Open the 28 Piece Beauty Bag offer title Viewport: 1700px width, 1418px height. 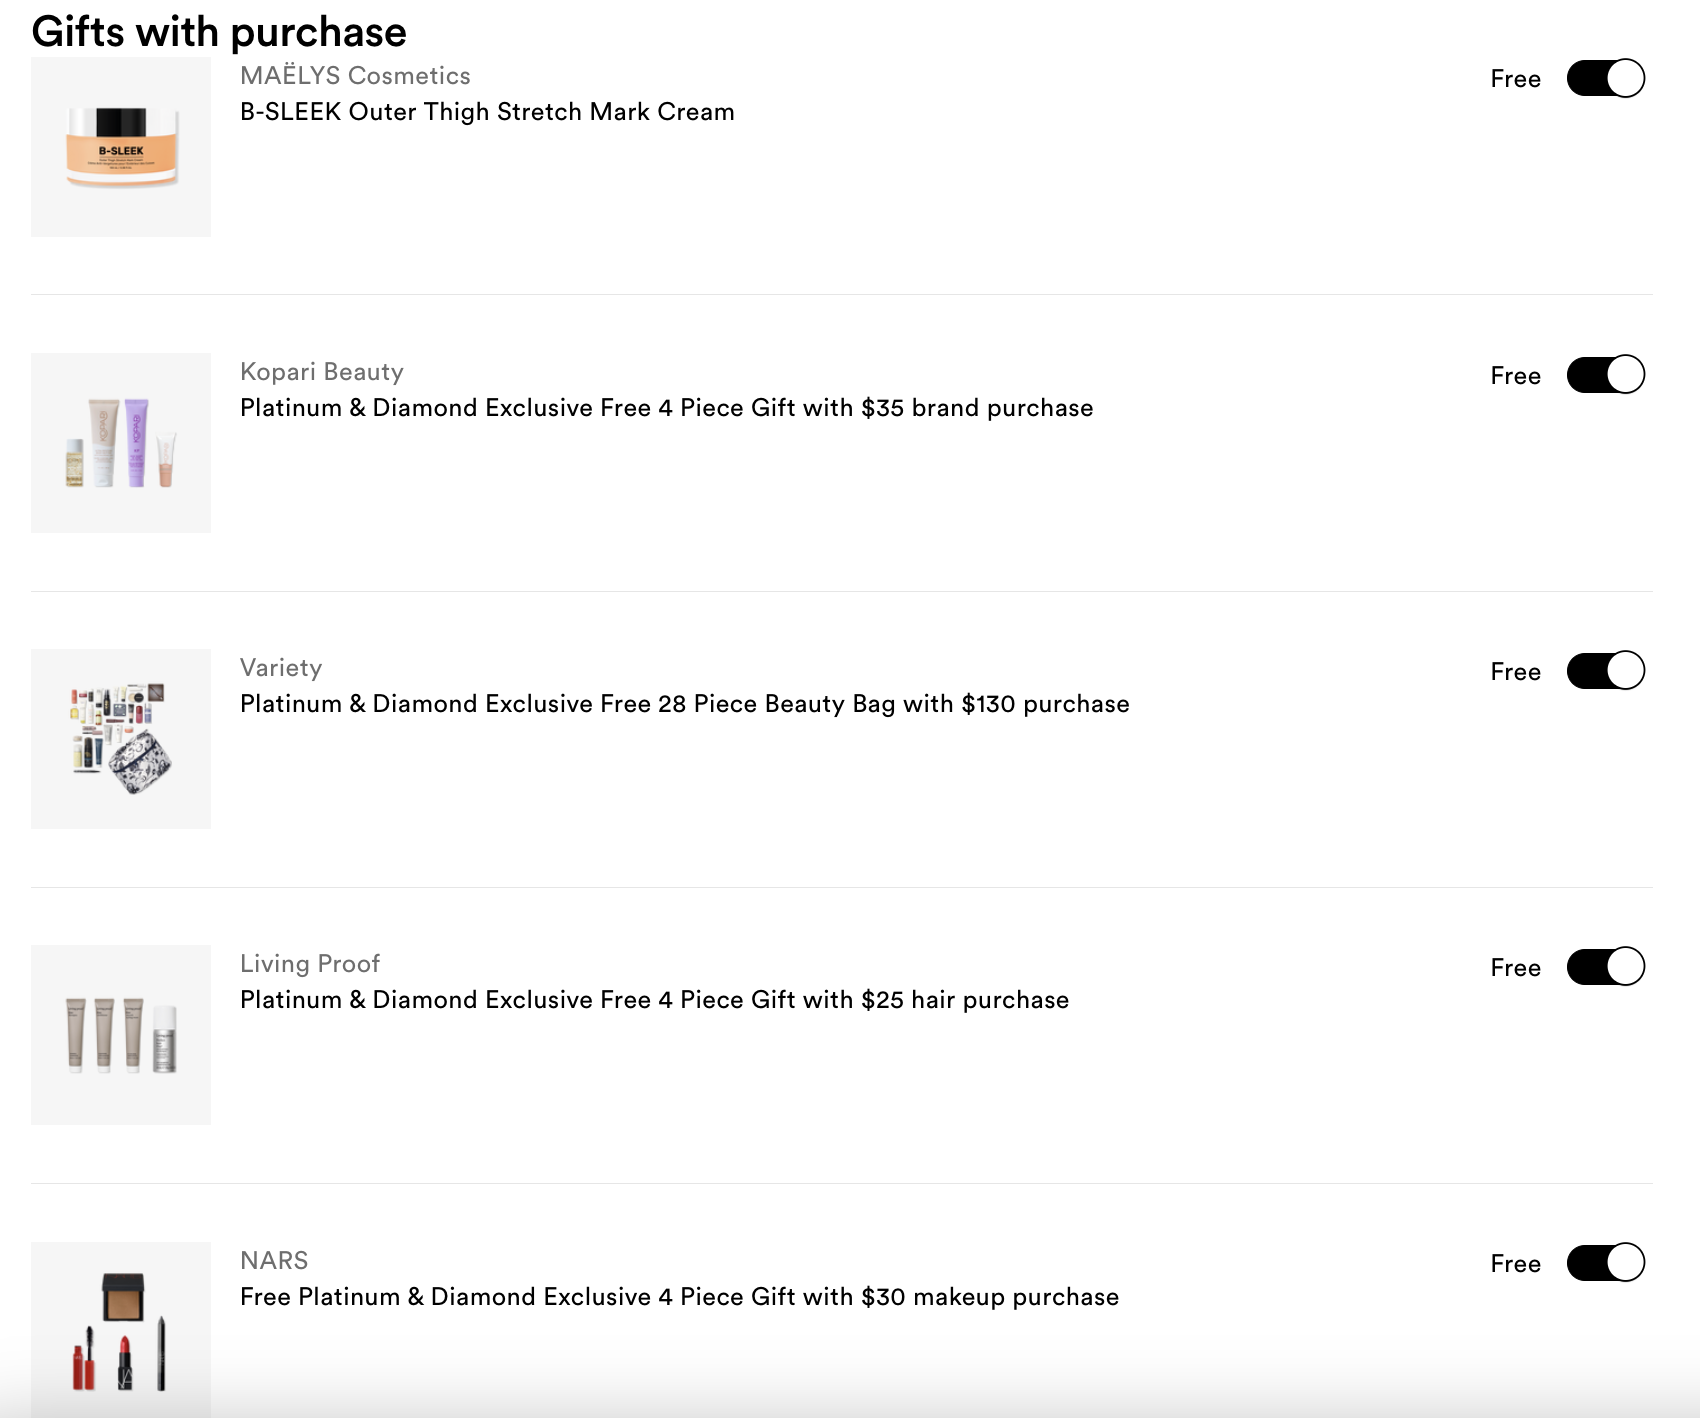tap(685, 704)
